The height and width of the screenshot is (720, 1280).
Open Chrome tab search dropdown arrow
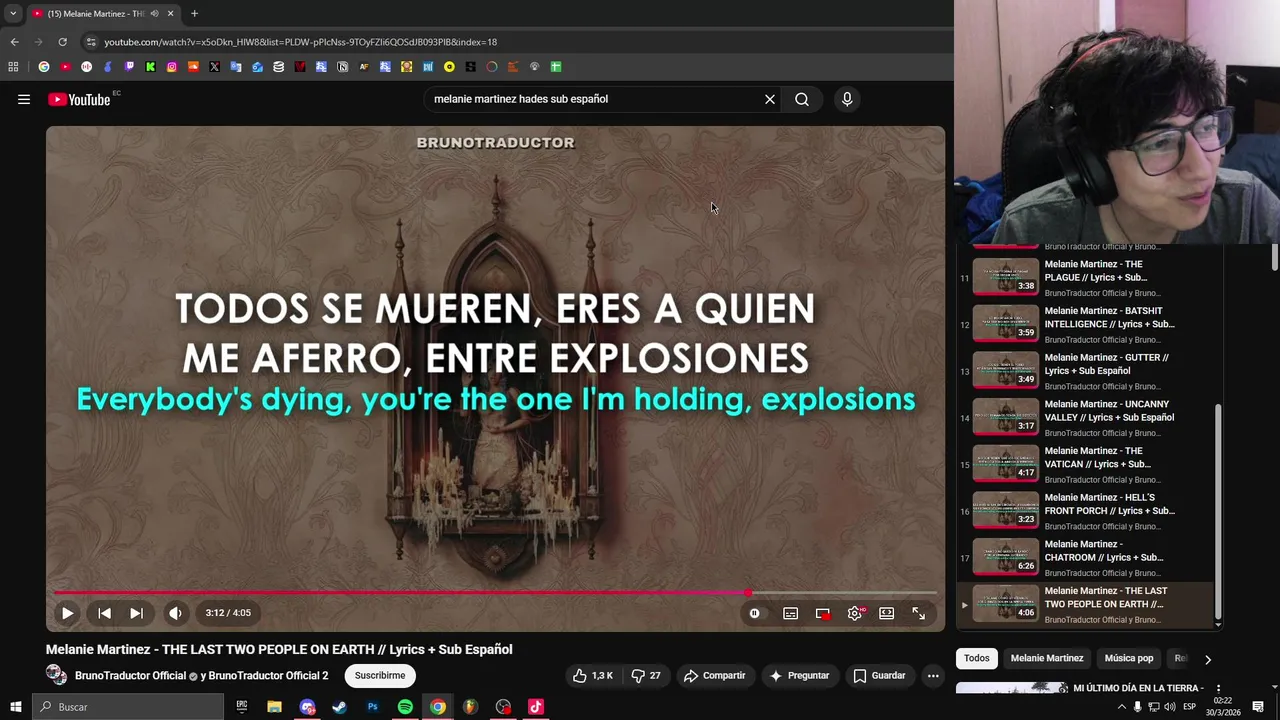[x=13, y=14]
